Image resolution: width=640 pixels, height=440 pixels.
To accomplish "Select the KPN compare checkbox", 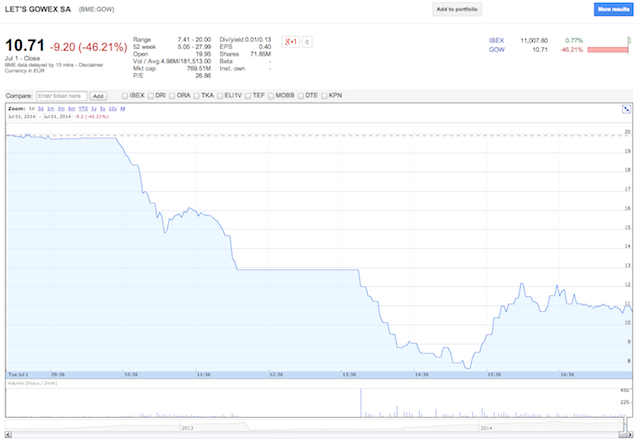I will click(x=324, y=96).
